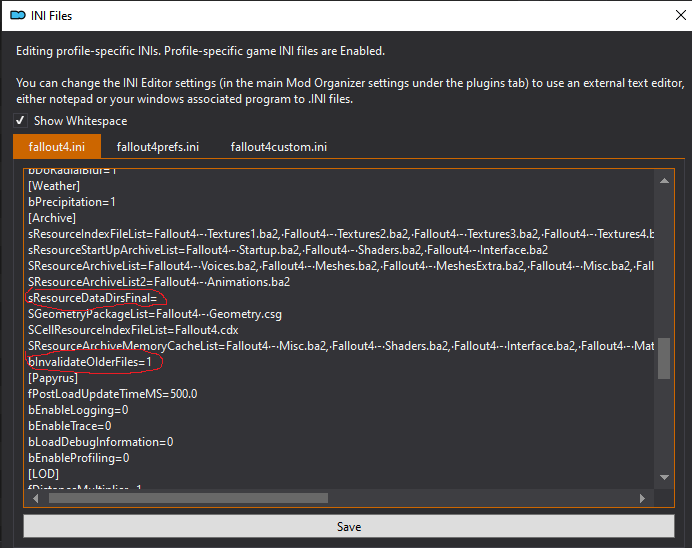Save the INI file changes

349,526
